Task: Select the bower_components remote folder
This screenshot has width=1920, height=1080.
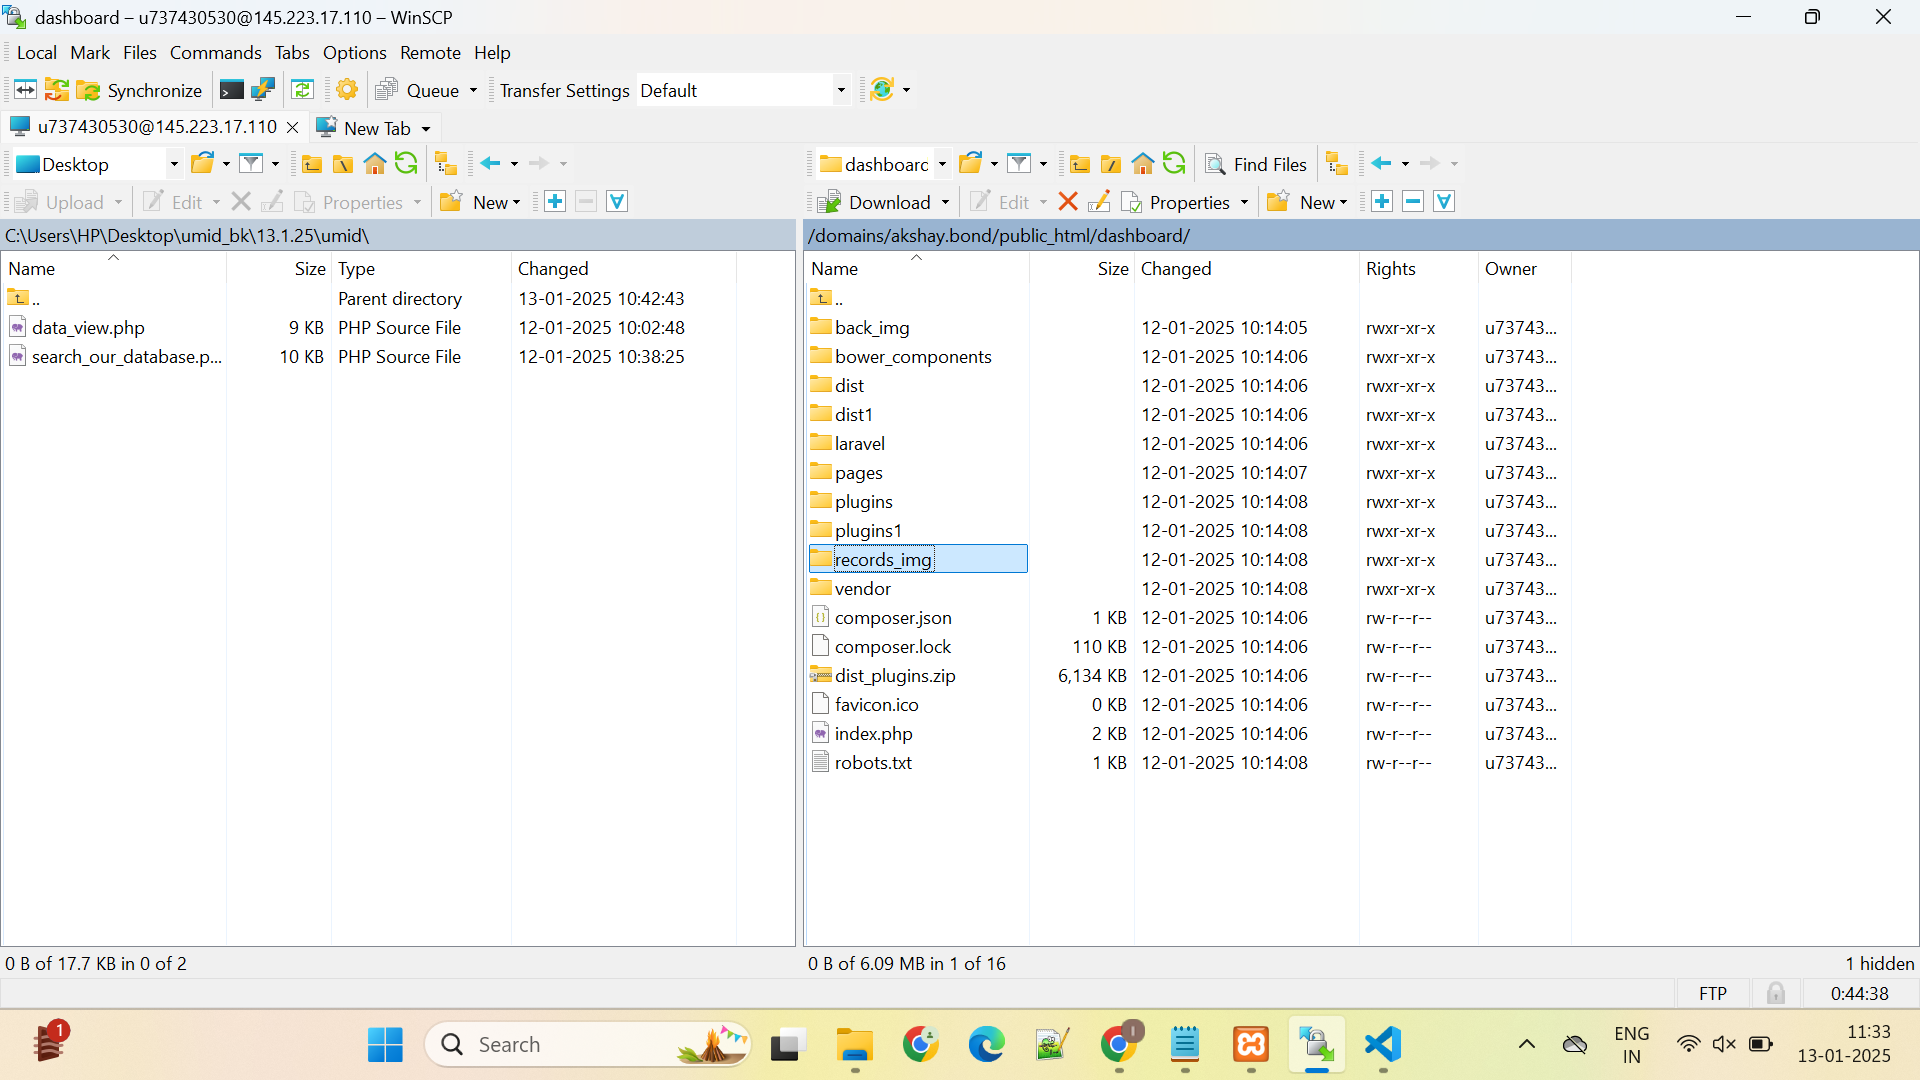Action: click(x=913, y=356)
